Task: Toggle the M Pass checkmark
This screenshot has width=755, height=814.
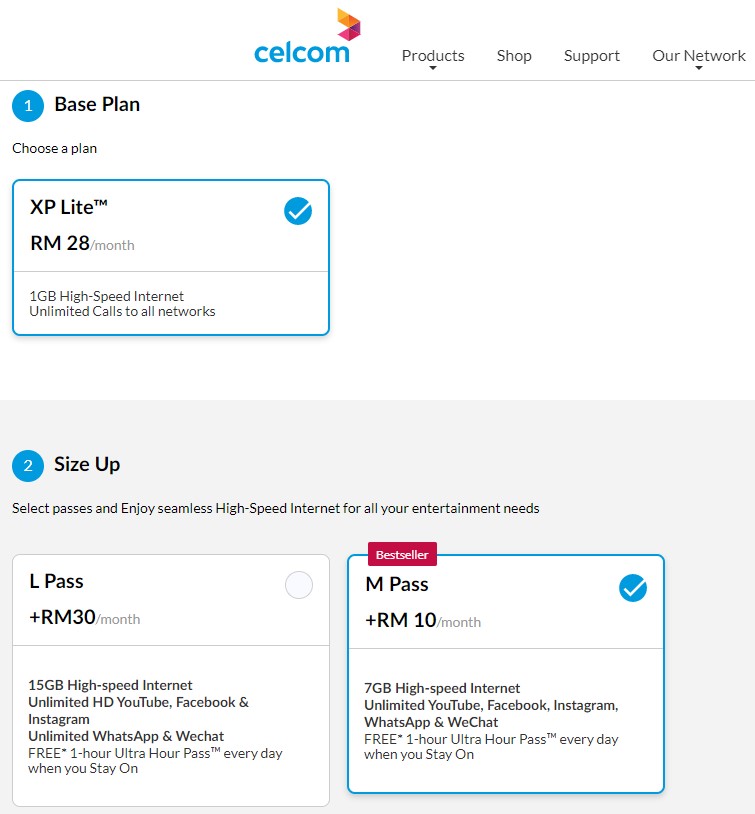Action: [633, 588]
